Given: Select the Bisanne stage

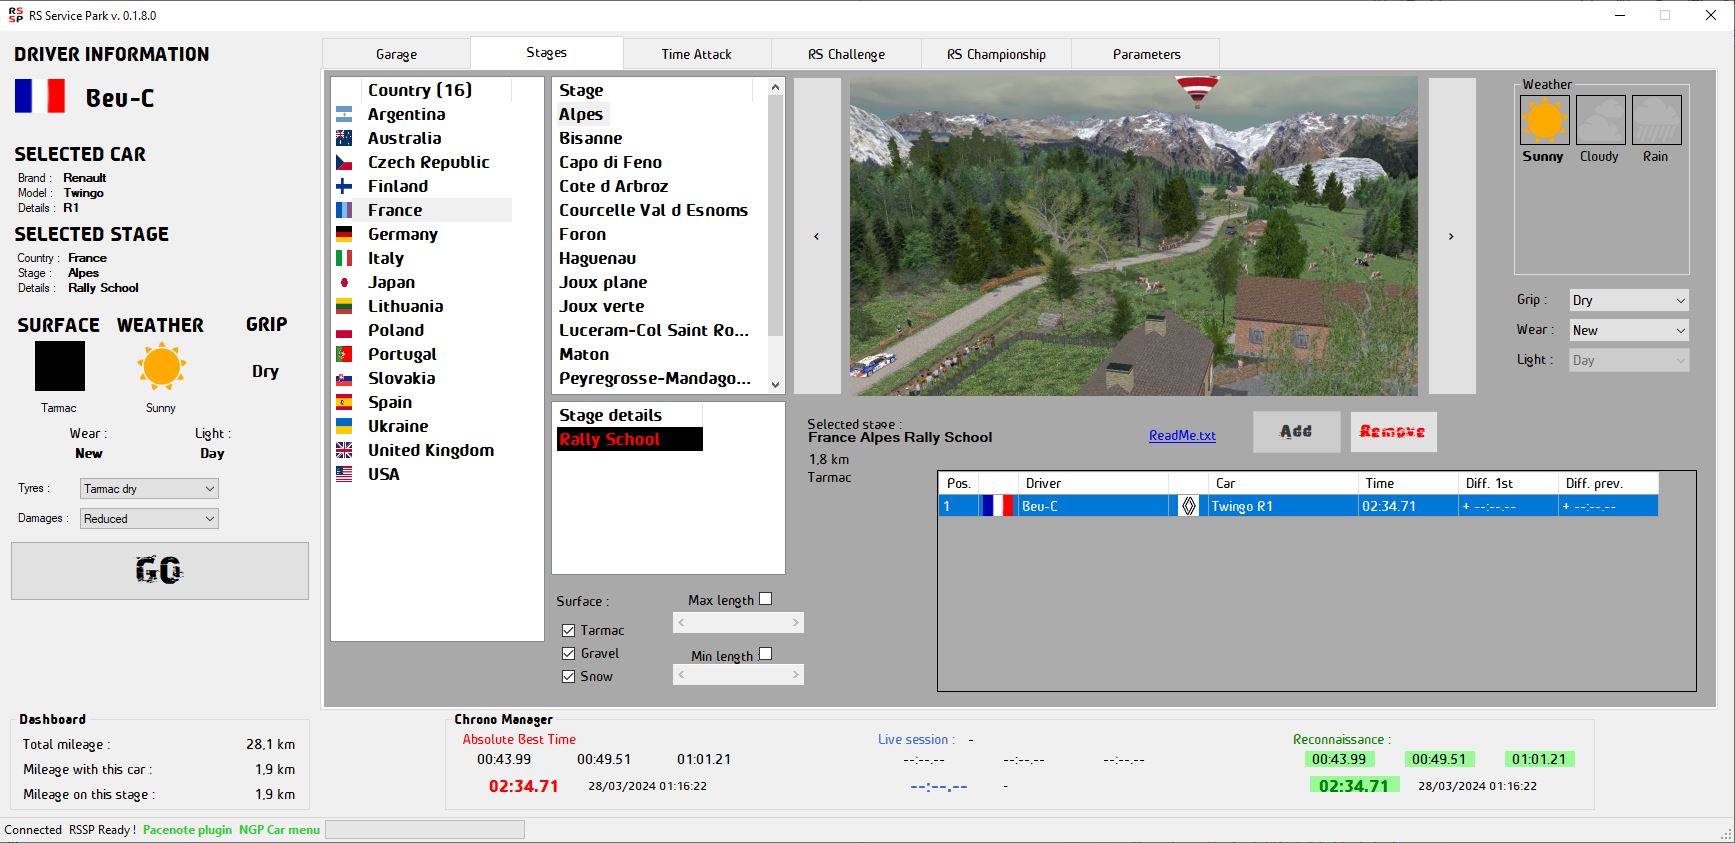Looking at the screenshot, I should click(x=591, y=138).
